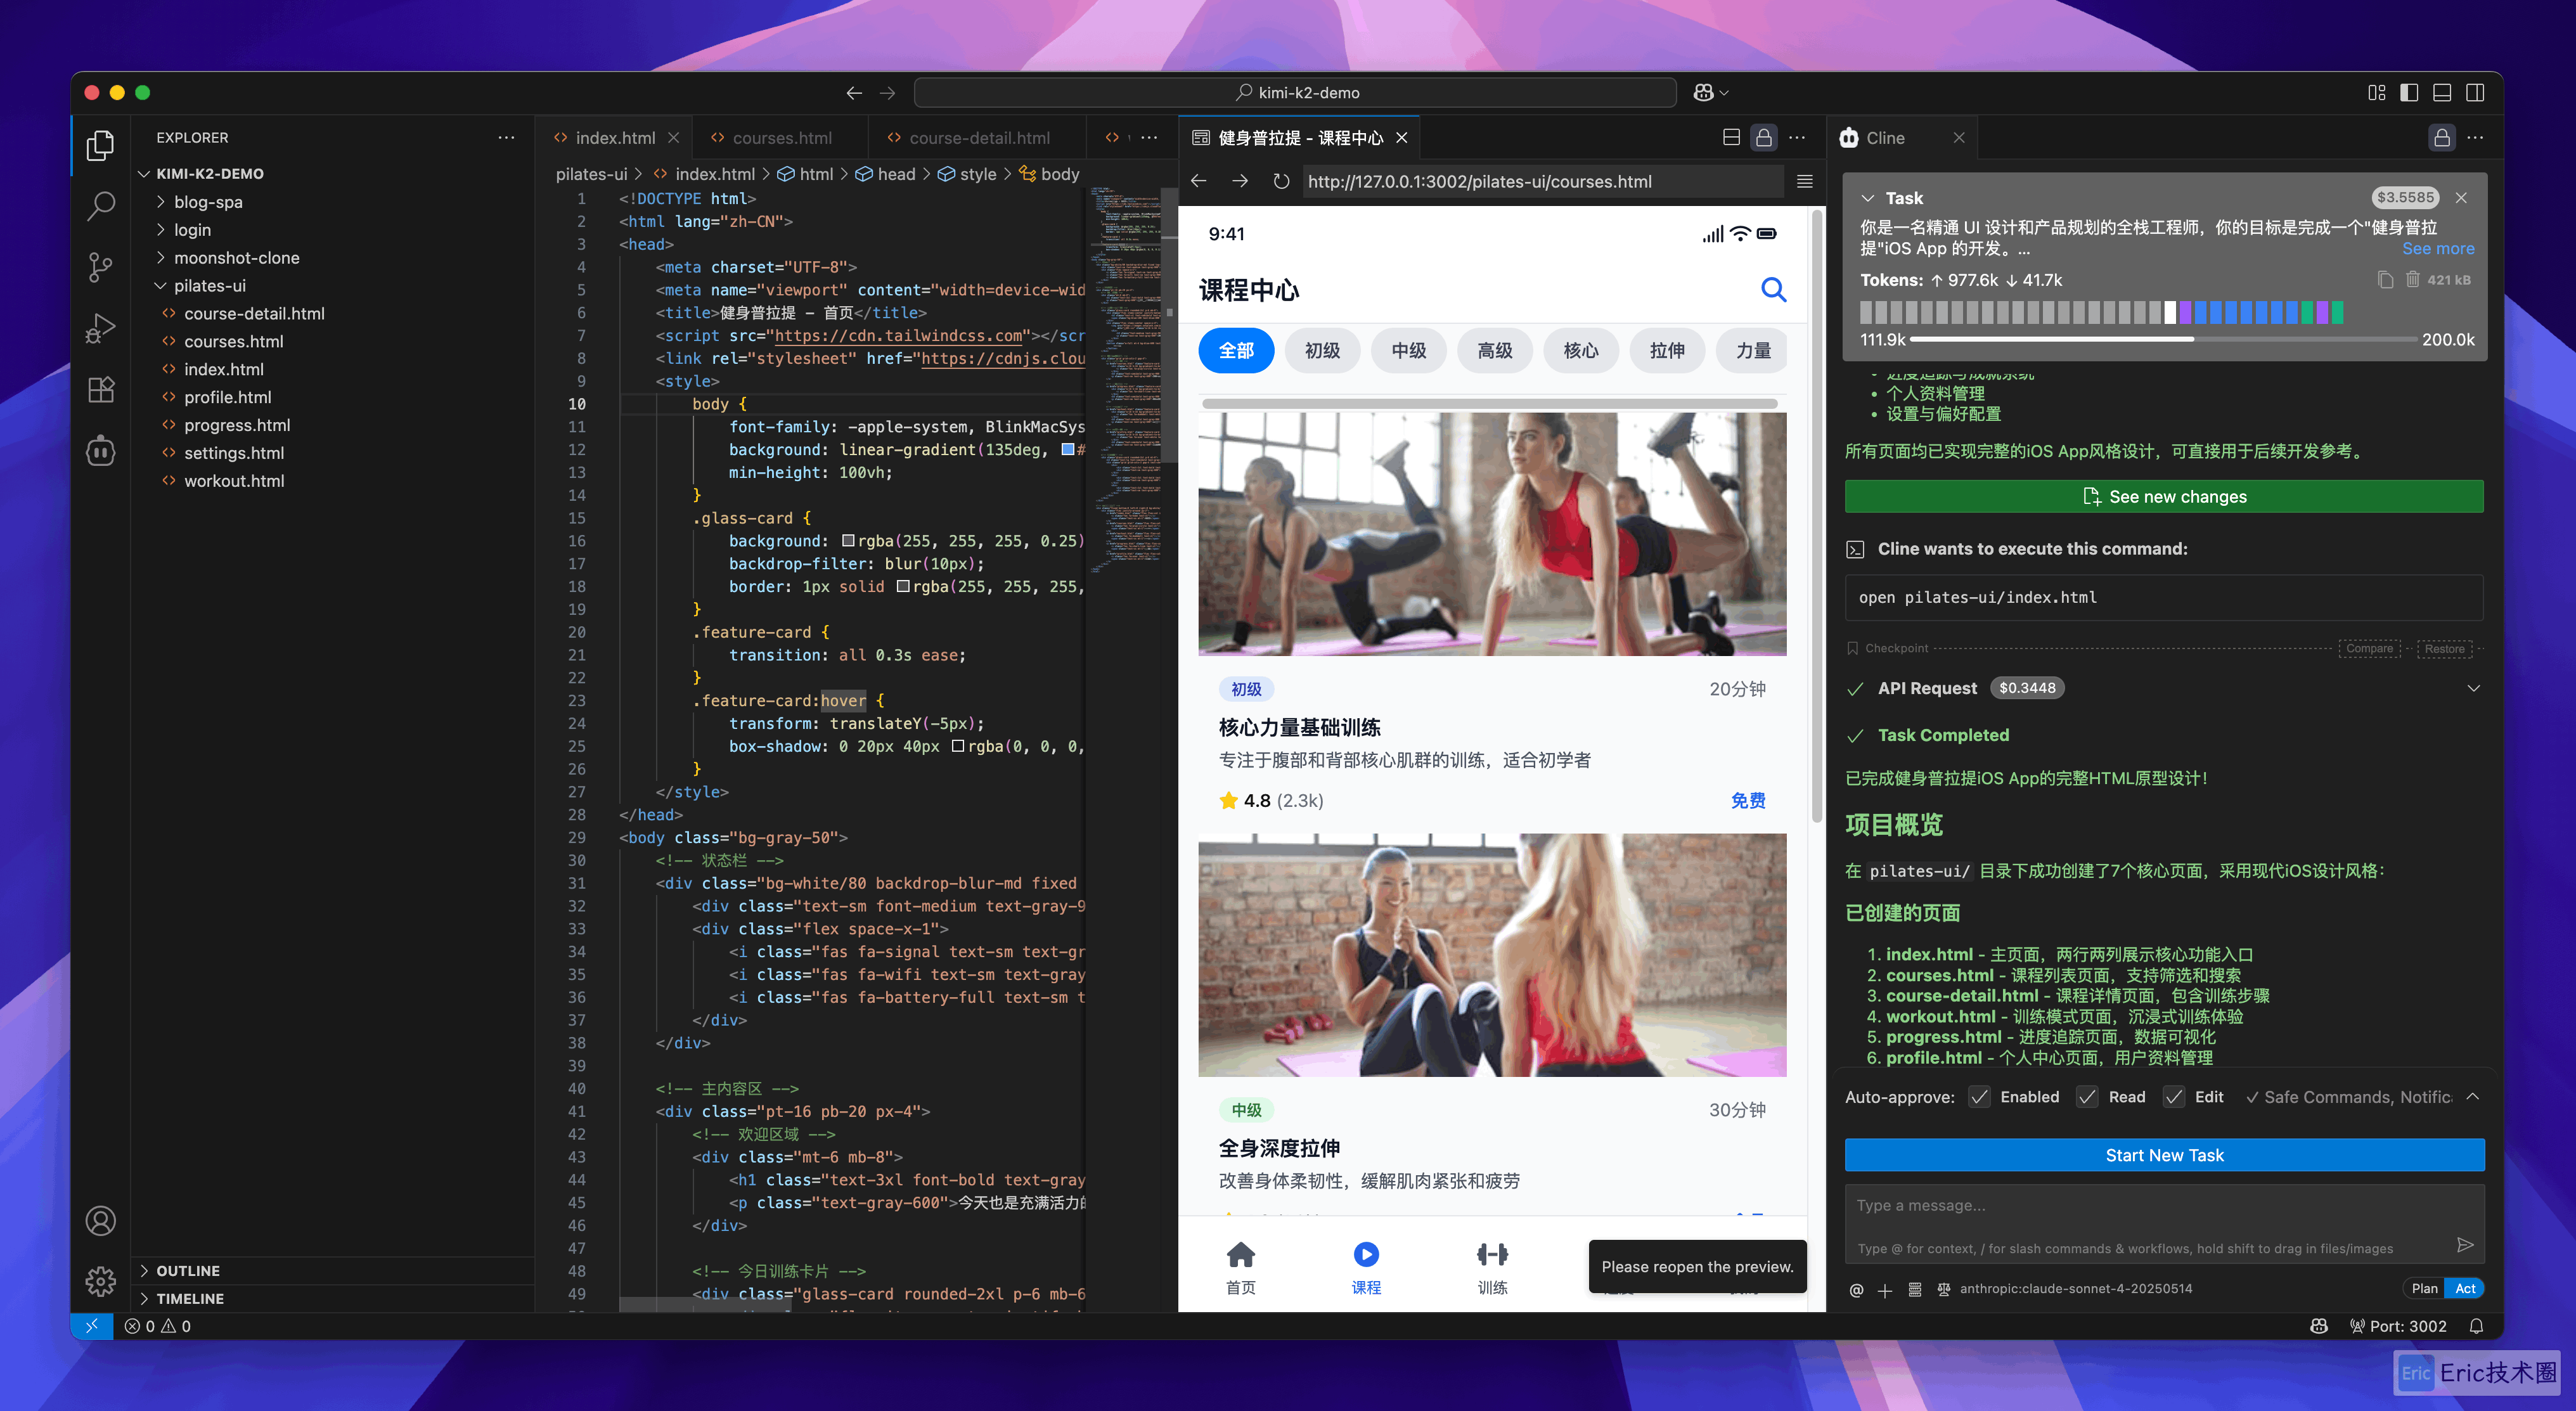Click the Start New Task button
Viewport: 2576px width, 1411px height.
point(2164,1155)
